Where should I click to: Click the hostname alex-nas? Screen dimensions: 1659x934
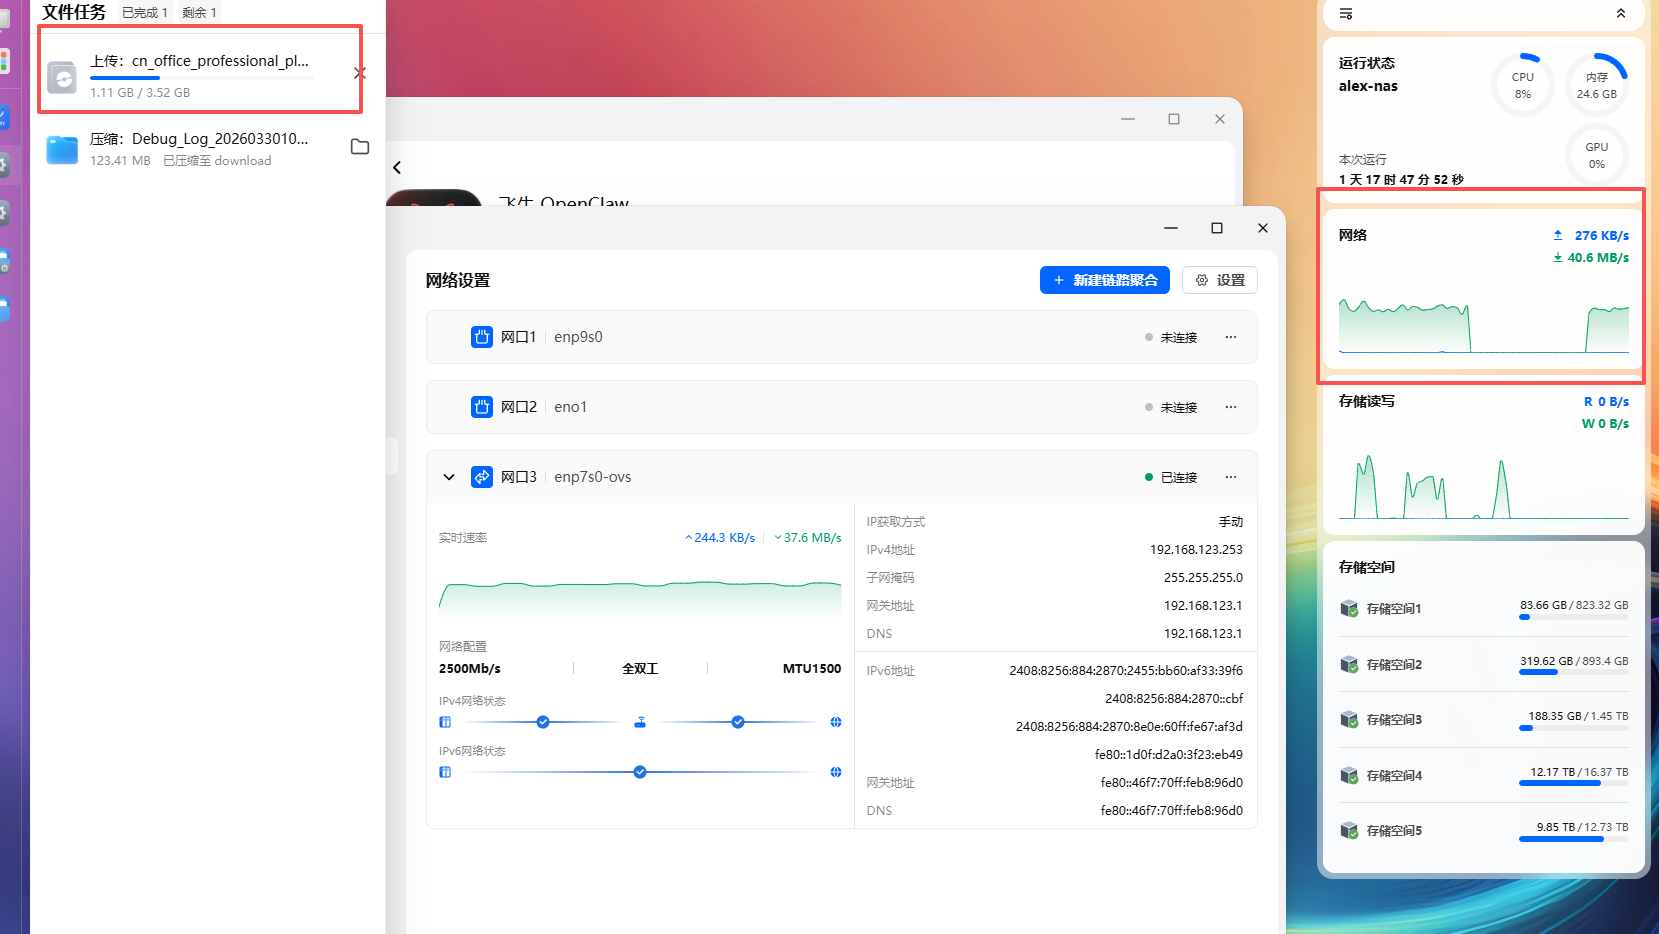[1368, 86]
